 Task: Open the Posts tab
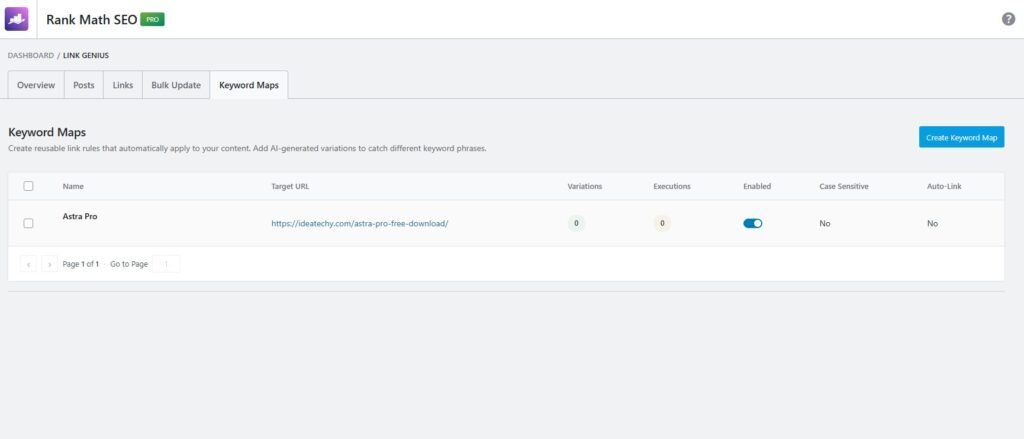click(84, 86)
